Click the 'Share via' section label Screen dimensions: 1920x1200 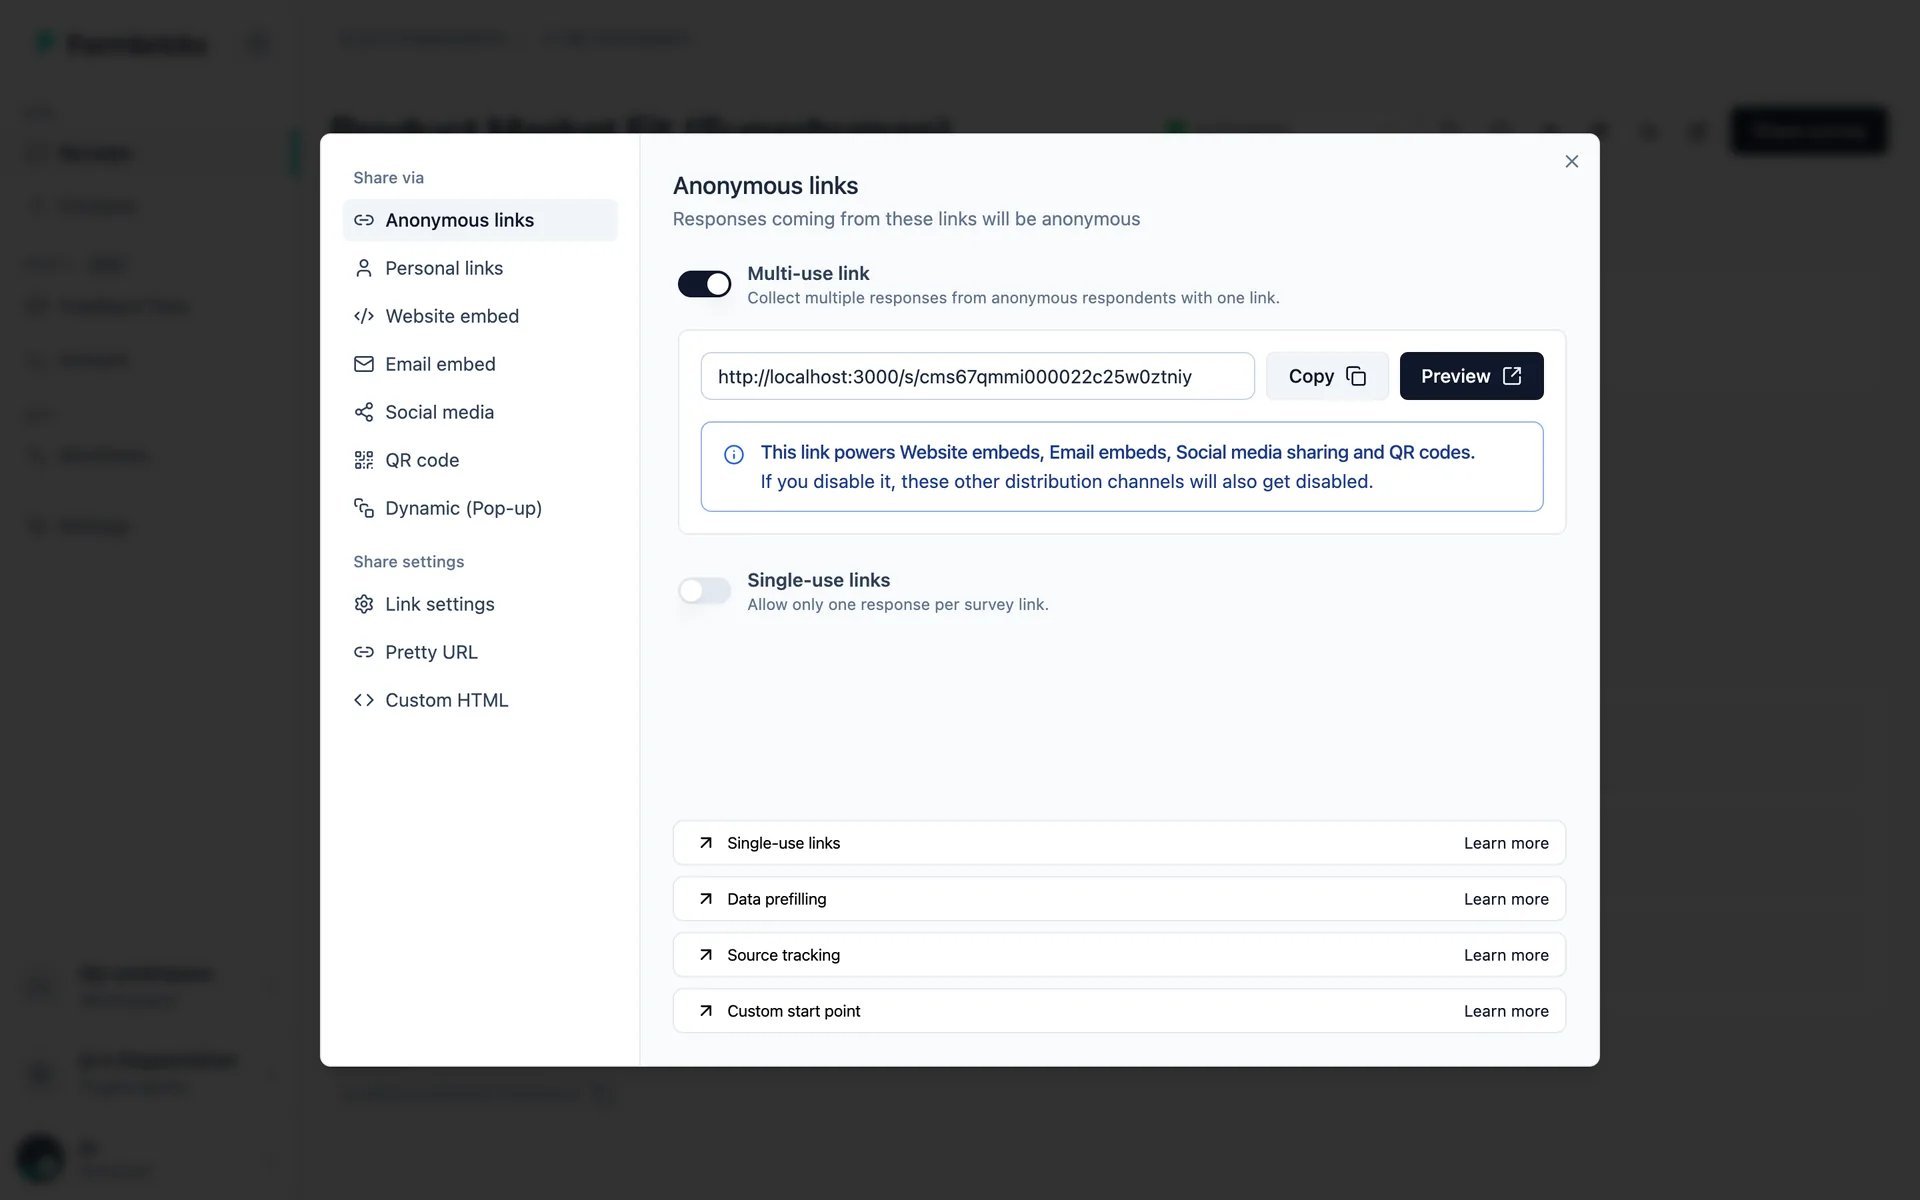click(388, 178)
